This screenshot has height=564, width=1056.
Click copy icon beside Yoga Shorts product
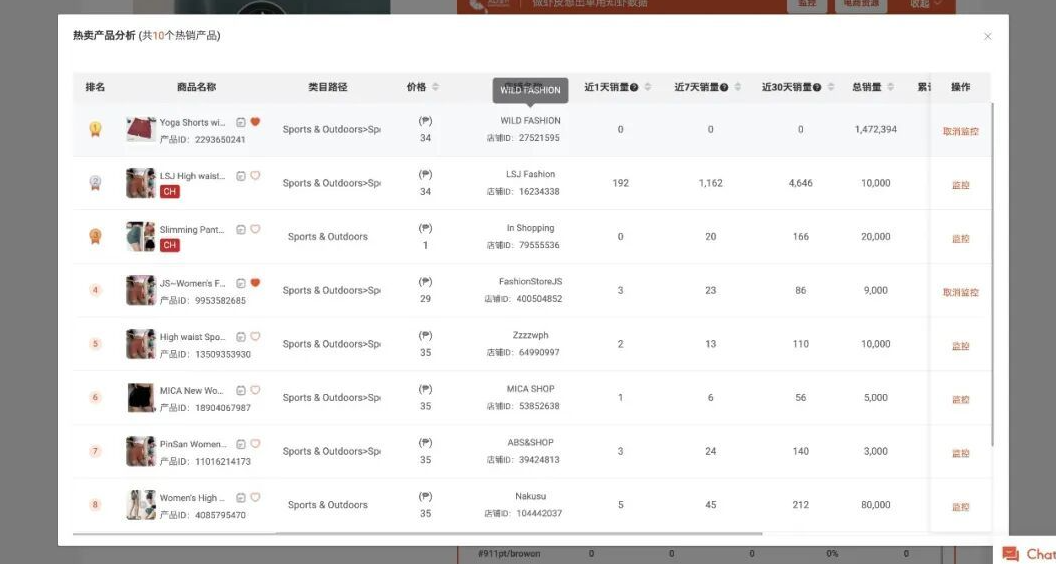pos(241,122)
